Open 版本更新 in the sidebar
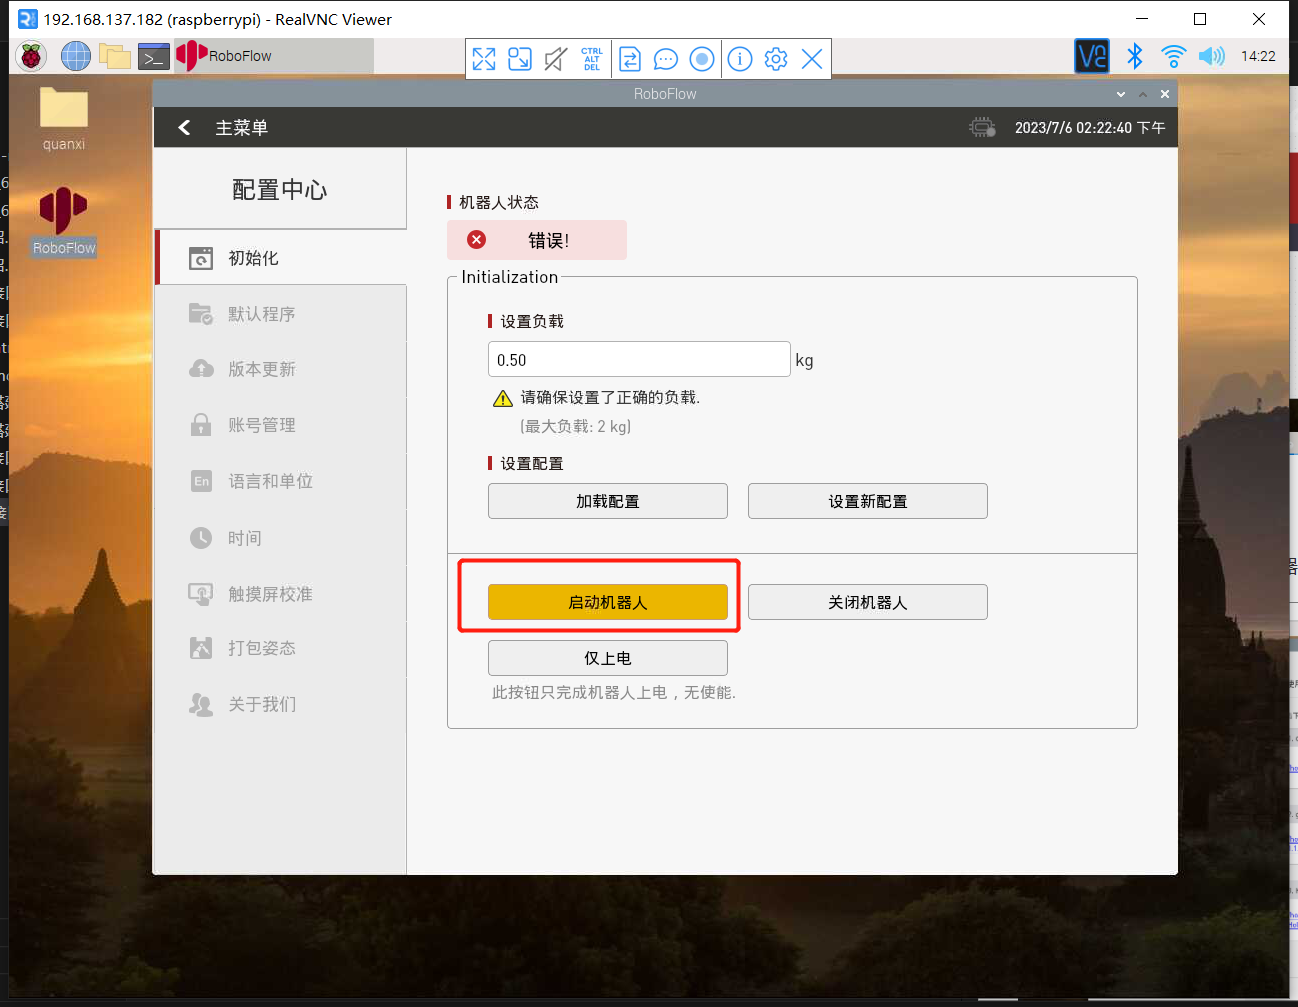The height and width of the screenshot is (1007, 1298). (261, 369)
